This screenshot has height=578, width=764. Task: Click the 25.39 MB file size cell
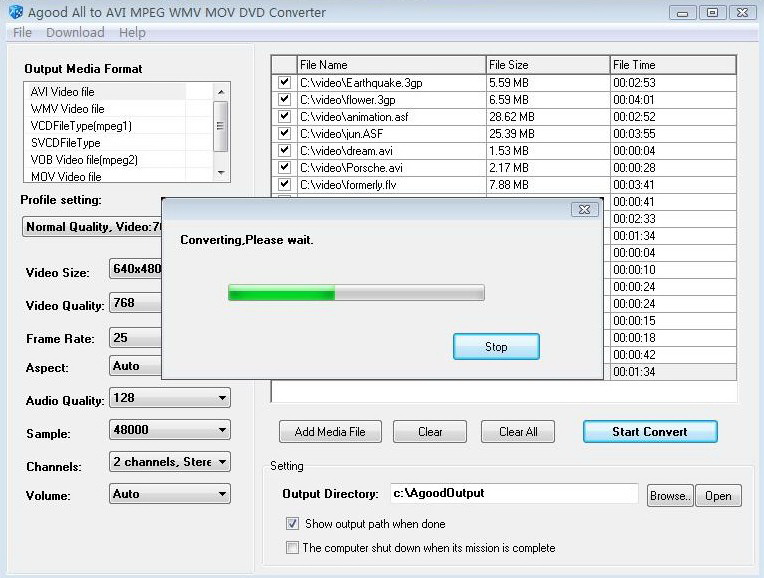548,134
